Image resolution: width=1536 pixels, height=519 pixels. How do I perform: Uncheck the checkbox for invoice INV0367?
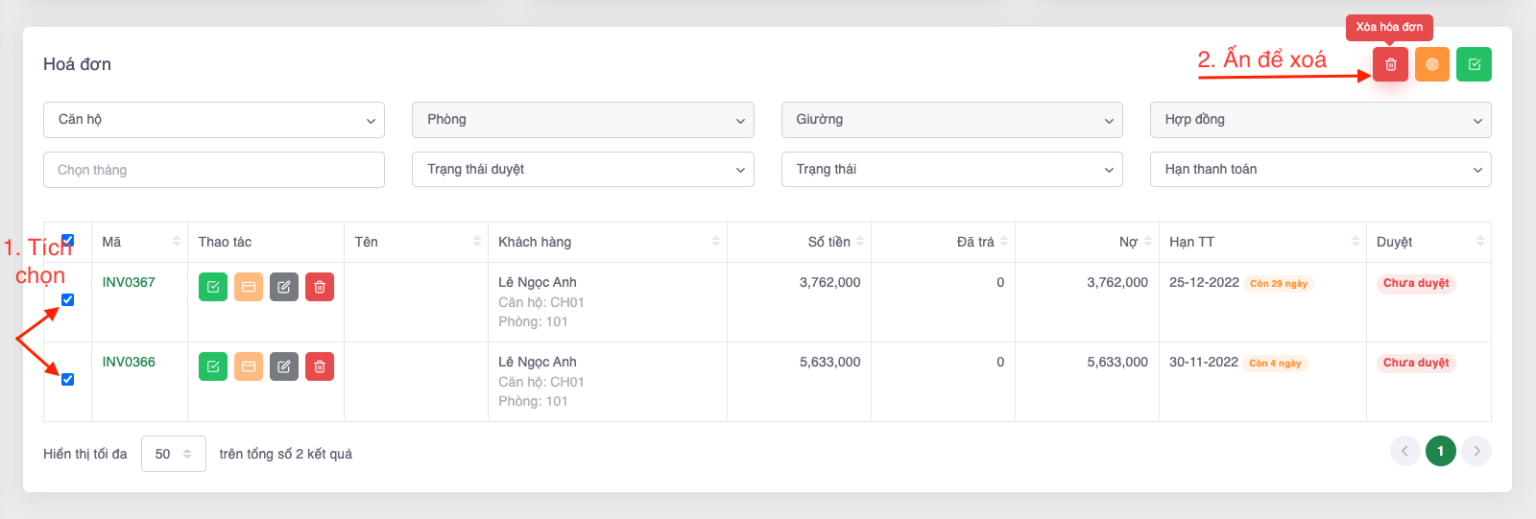[68, 299]
